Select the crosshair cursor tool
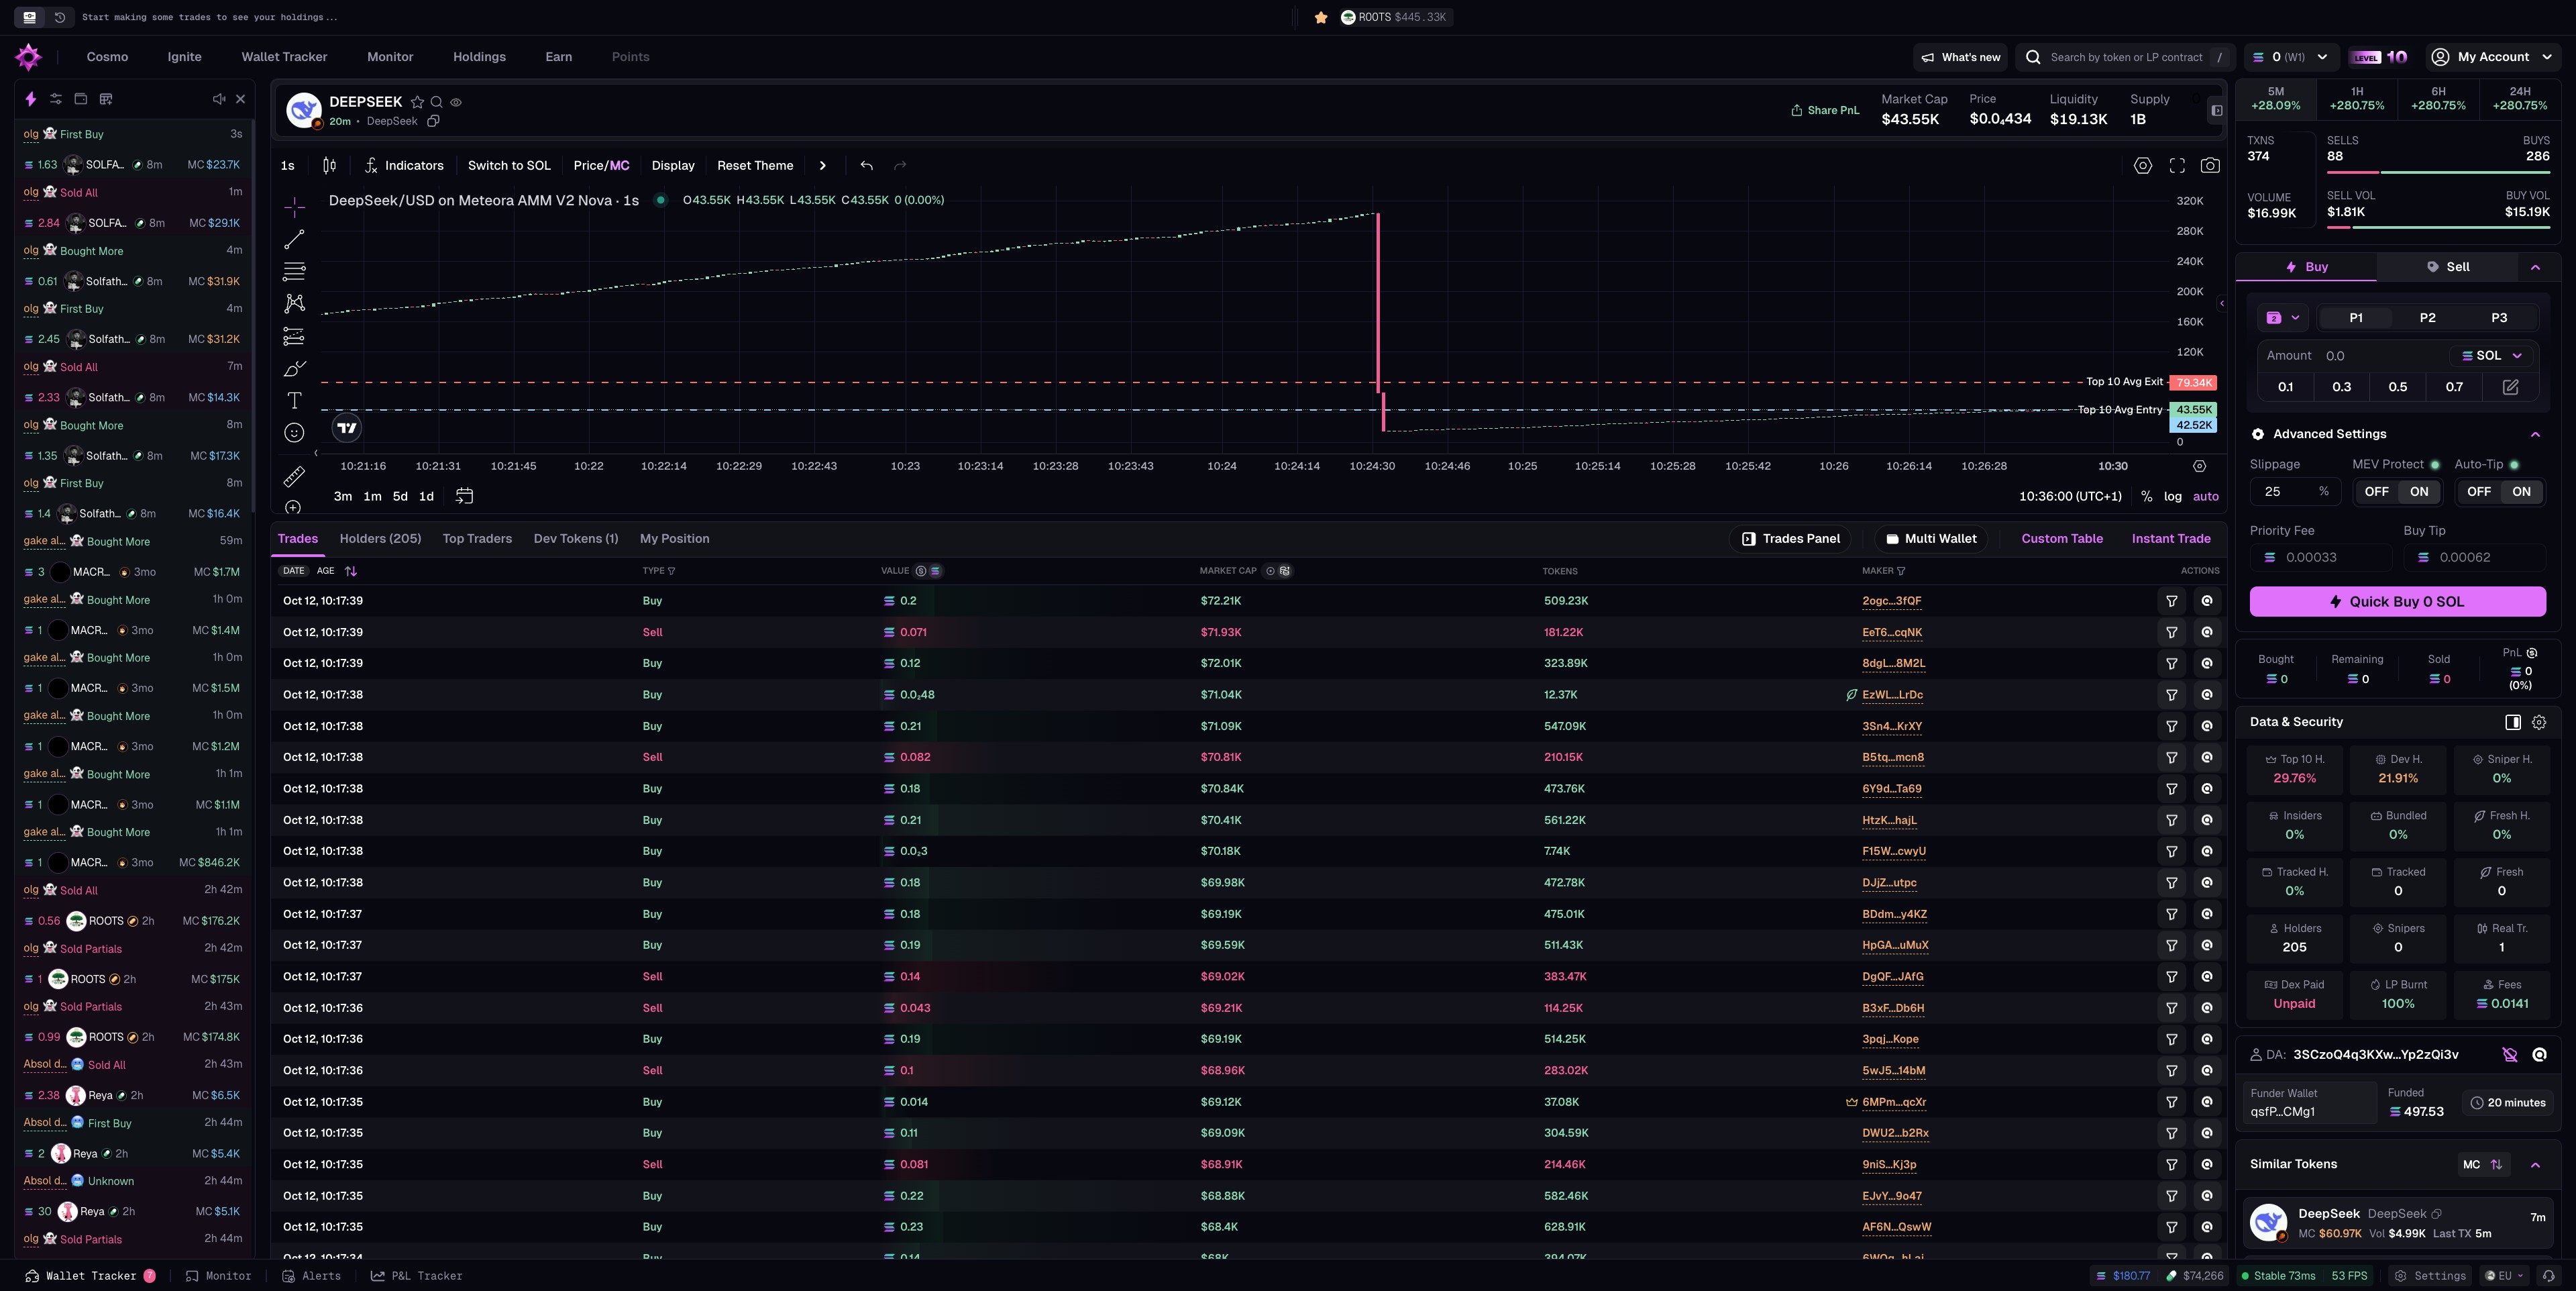2576x1291 pixels. (x=294, y=207)
